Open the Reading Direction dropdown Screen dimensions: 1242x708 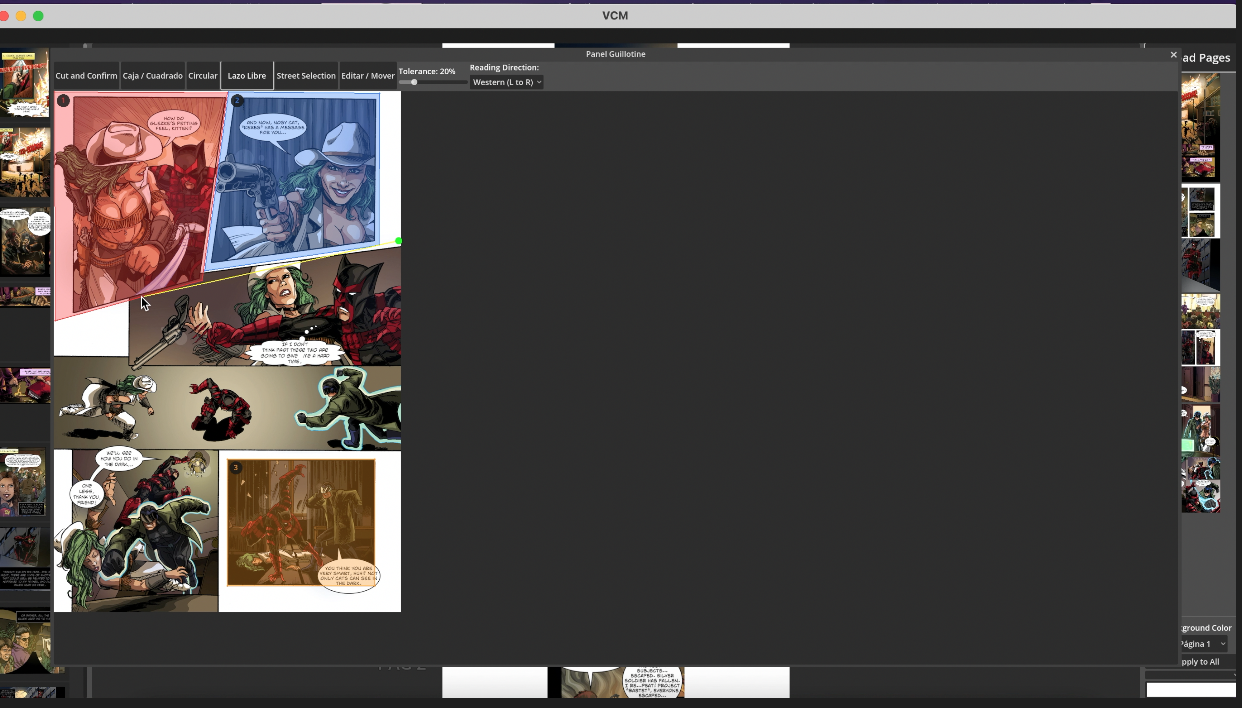(x=507, y=82)
